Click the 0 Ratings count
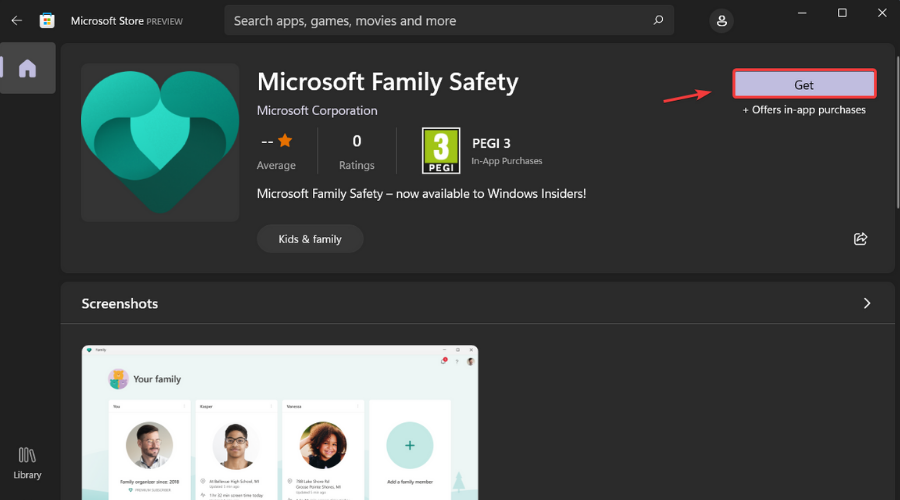This screenshot has height=500, width=900. click(x=356, y=152)
